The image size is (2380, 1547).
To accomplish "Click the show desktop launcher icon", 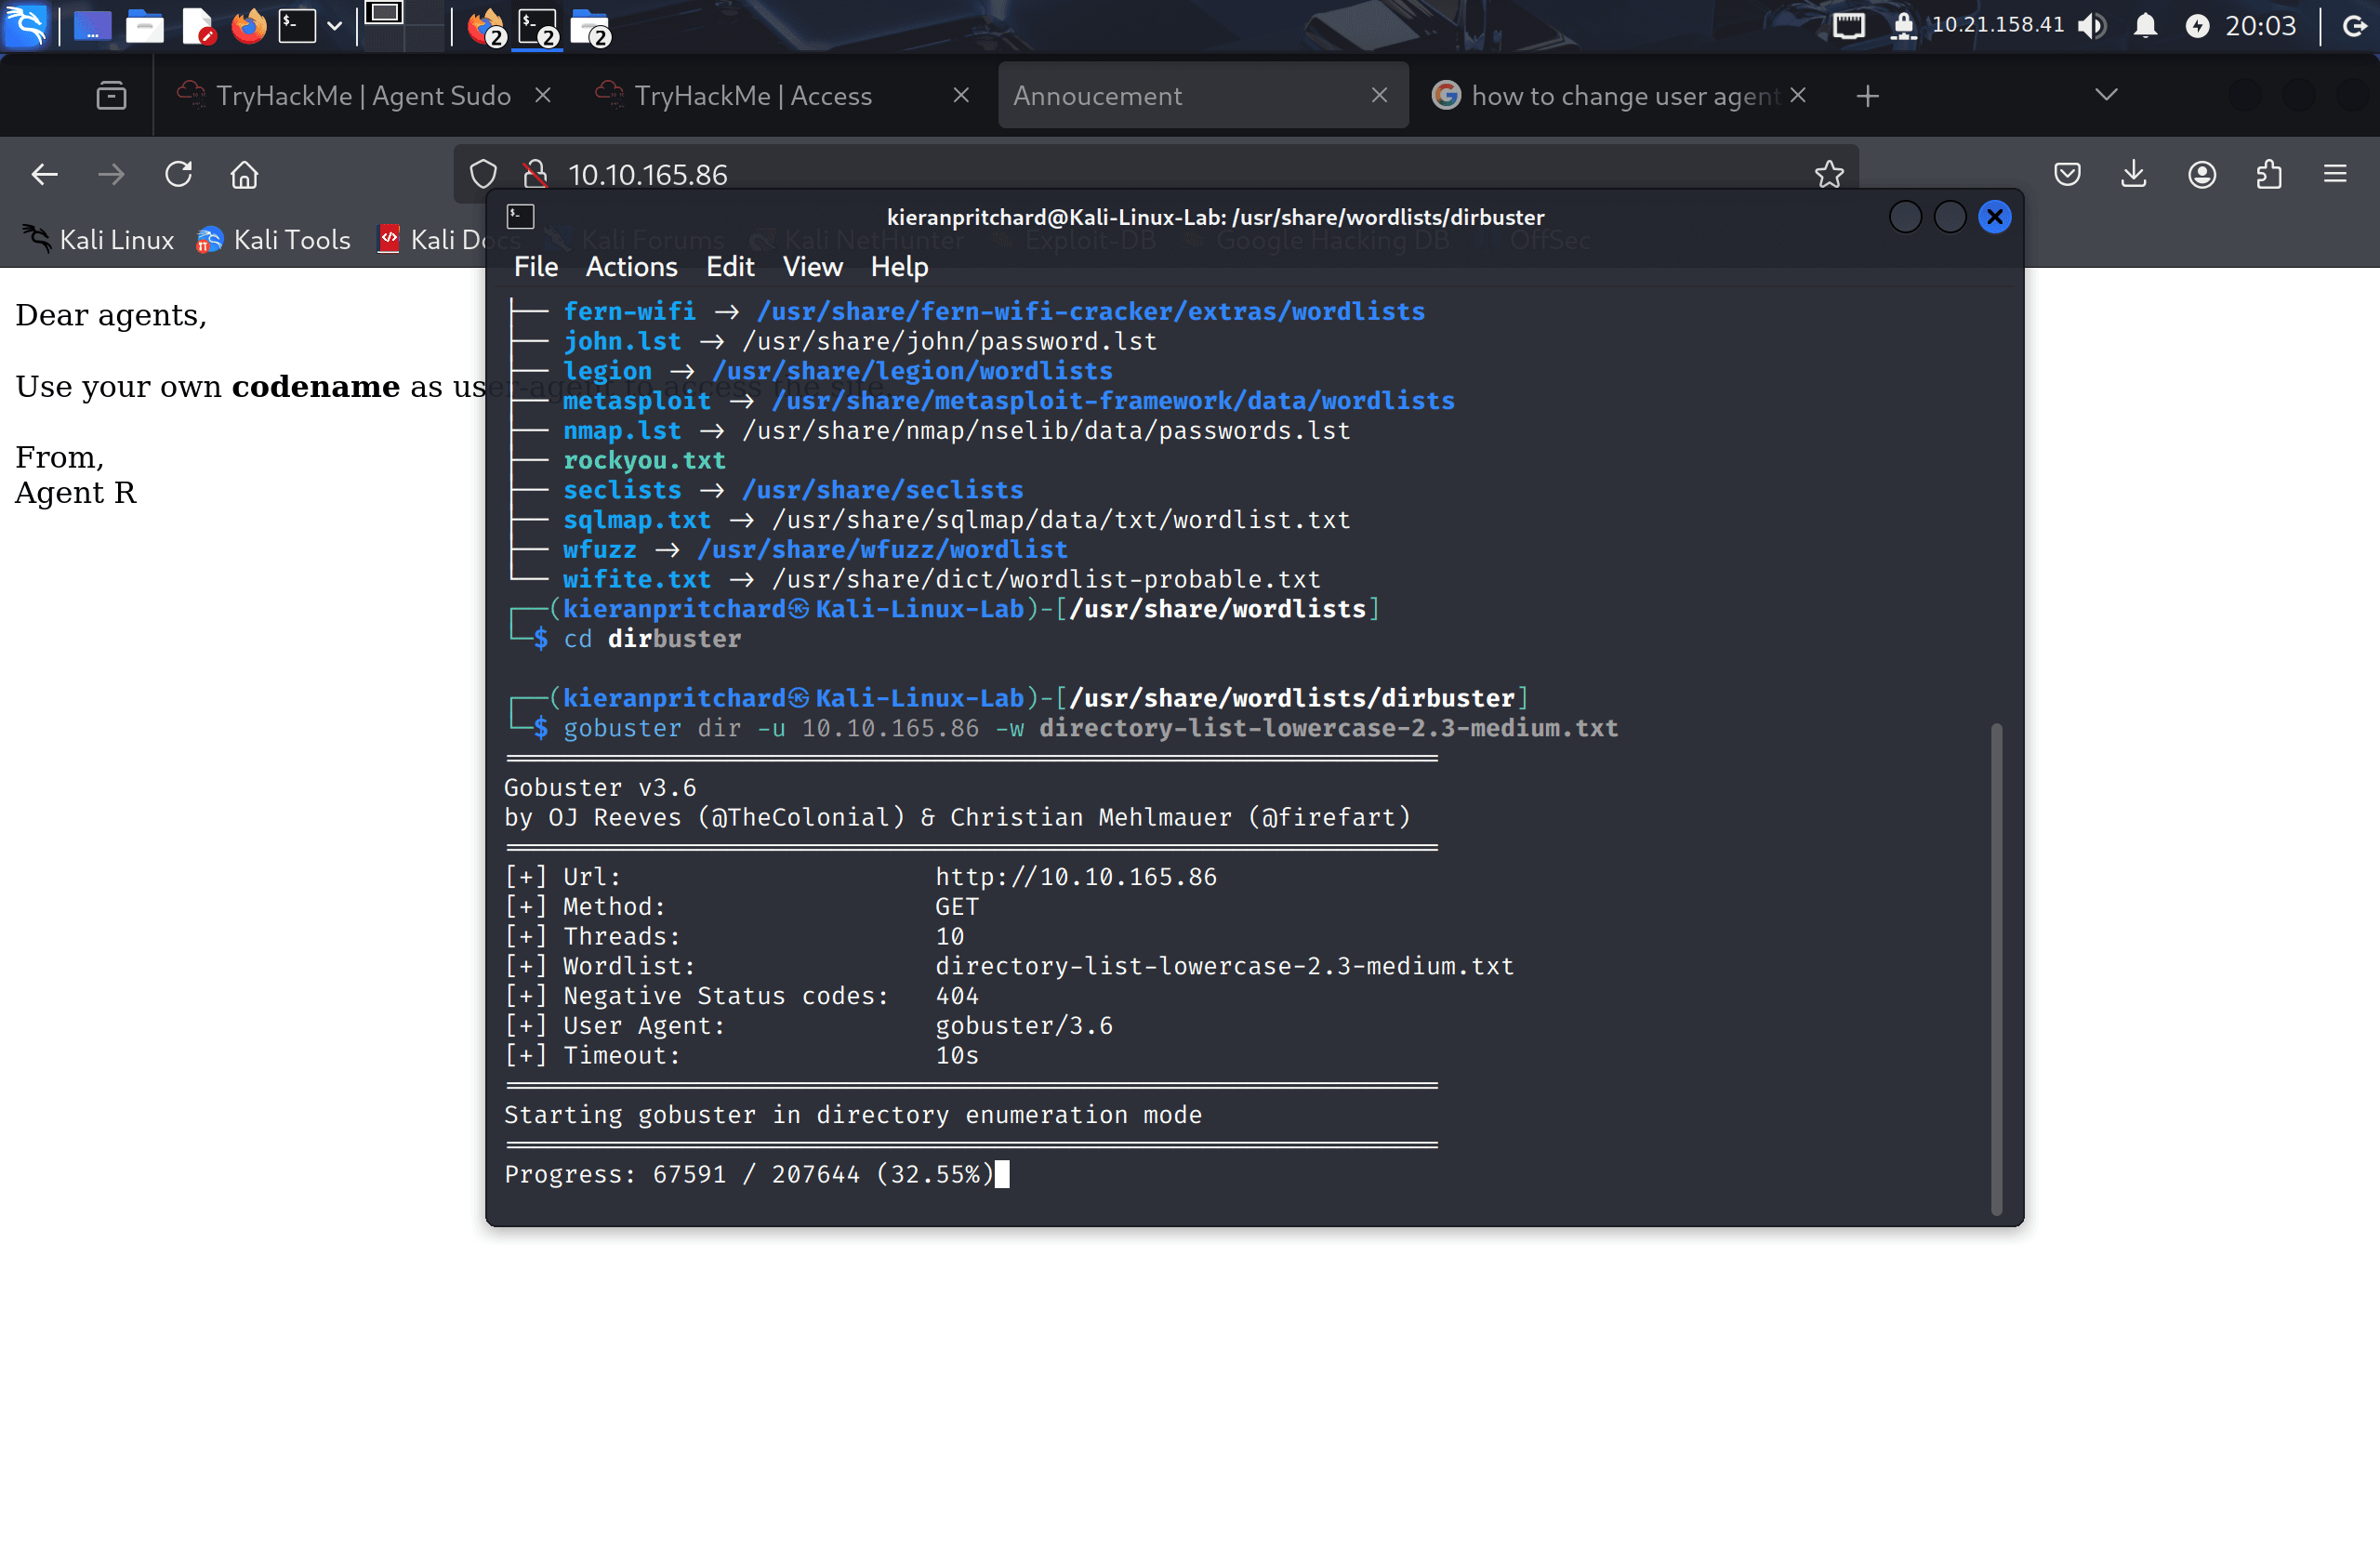I will pyautogui.click(x=92, y=26).
